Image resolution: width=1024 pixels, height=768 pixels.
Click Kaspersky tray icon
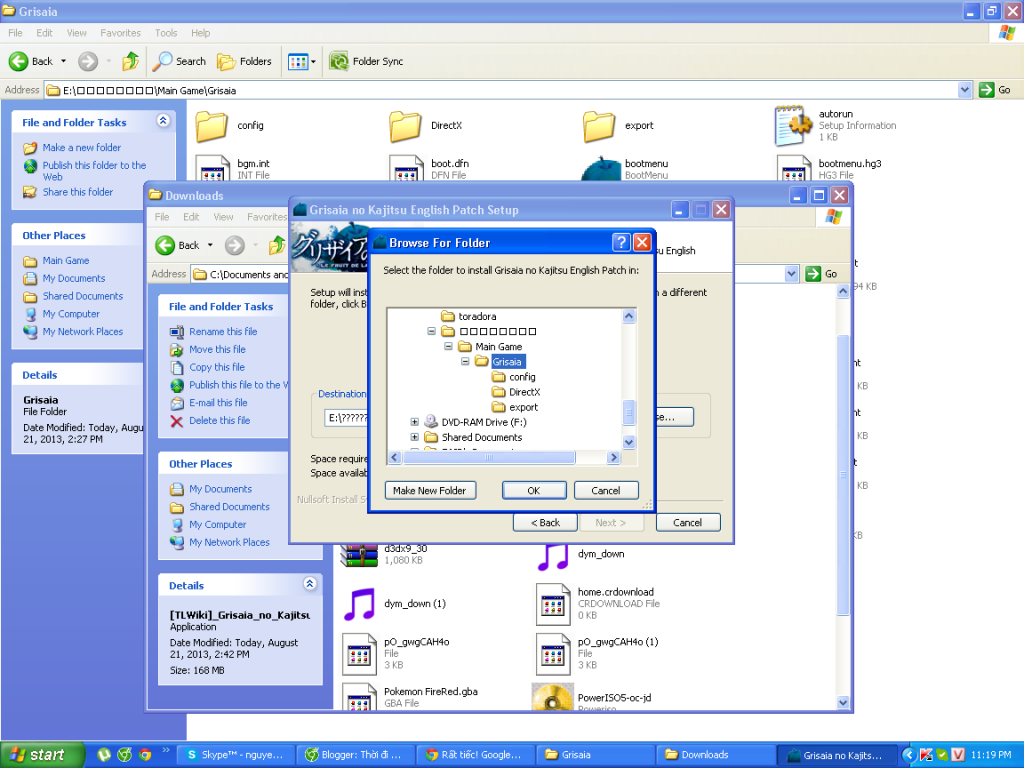tap(926, 755)
